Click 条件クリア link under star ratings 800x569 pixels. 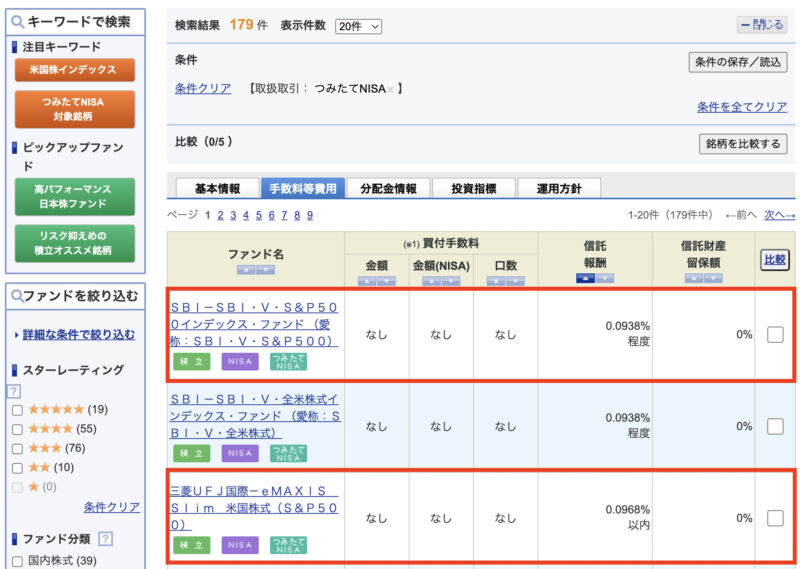pyautogui.click(x=112, y=507)
